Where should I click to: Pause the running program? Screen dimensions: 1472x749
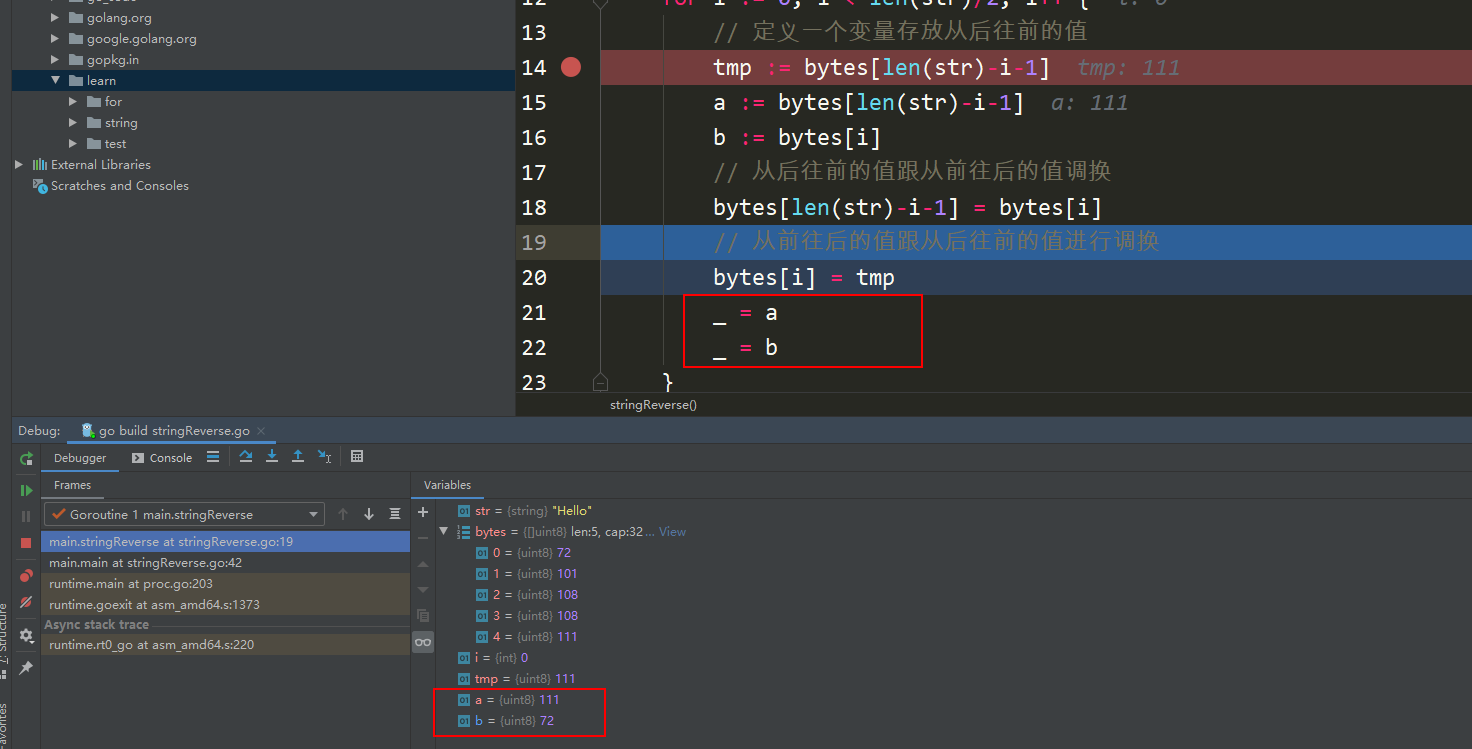(27, 516)
